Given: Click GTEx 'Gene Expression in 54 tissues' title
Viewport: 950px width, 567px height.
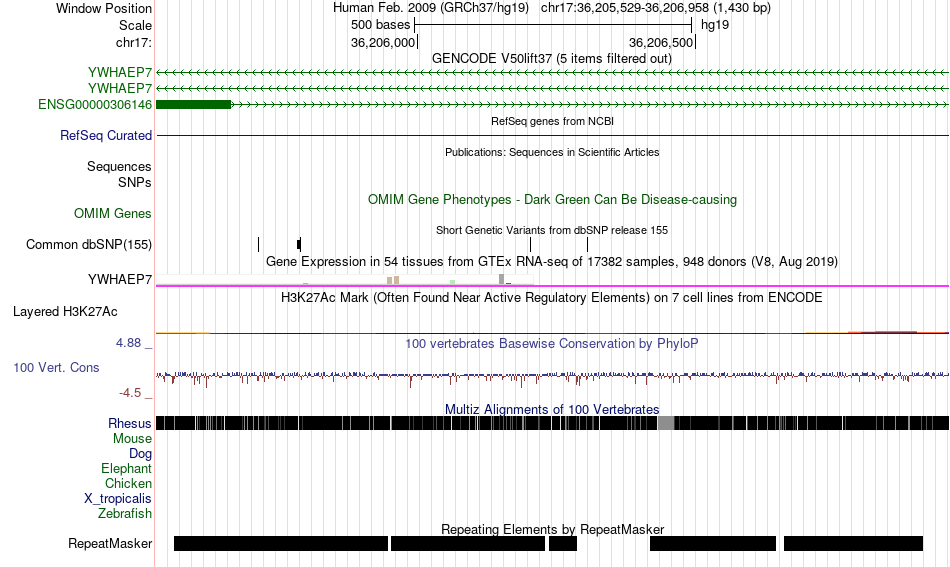Looking at the screenshot, I should coord(552,262).
